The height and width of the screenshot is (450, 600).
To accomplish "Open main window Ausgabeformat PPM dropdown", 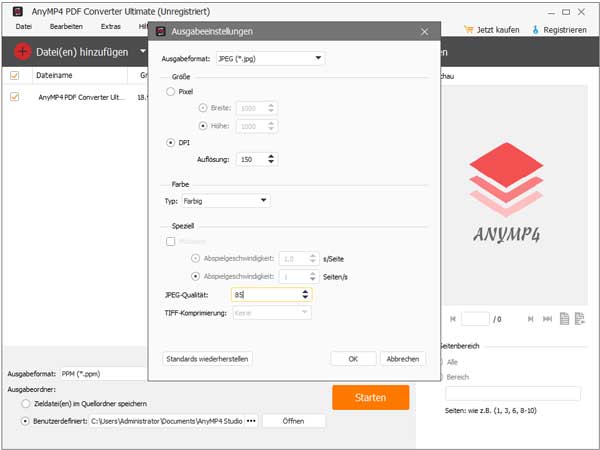I will (x=103, y=374).
